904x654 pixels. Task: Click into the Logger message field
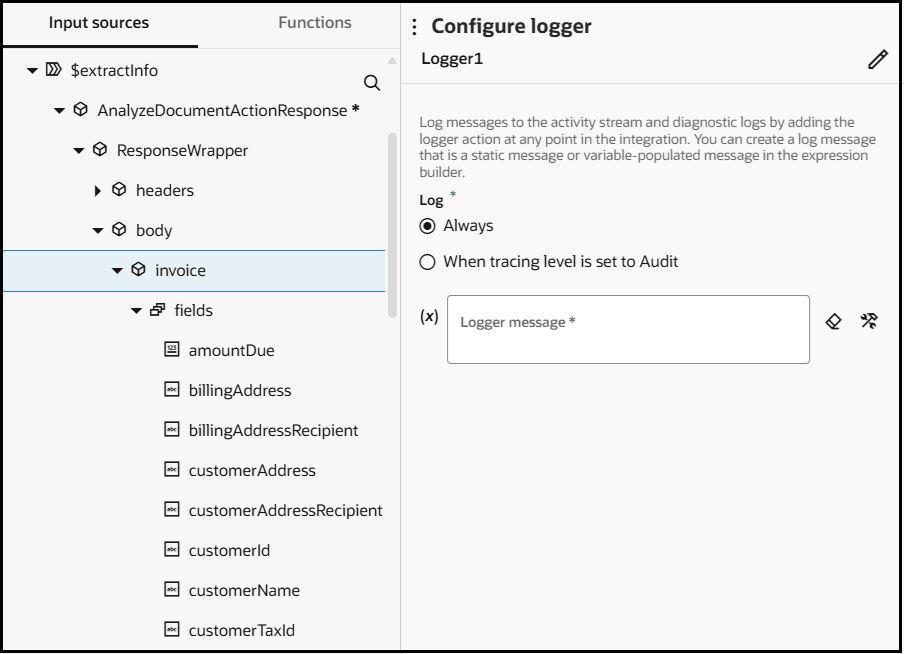click(x=628, y=329)
